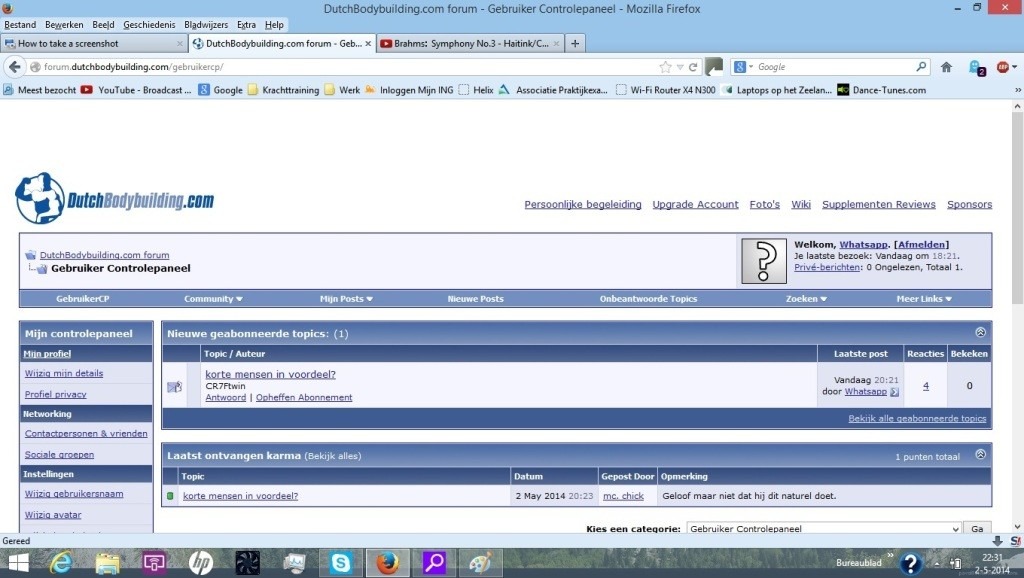Open the Kies een categorie combo box
The image size is (1024, 578).
(x=823, y=529)
